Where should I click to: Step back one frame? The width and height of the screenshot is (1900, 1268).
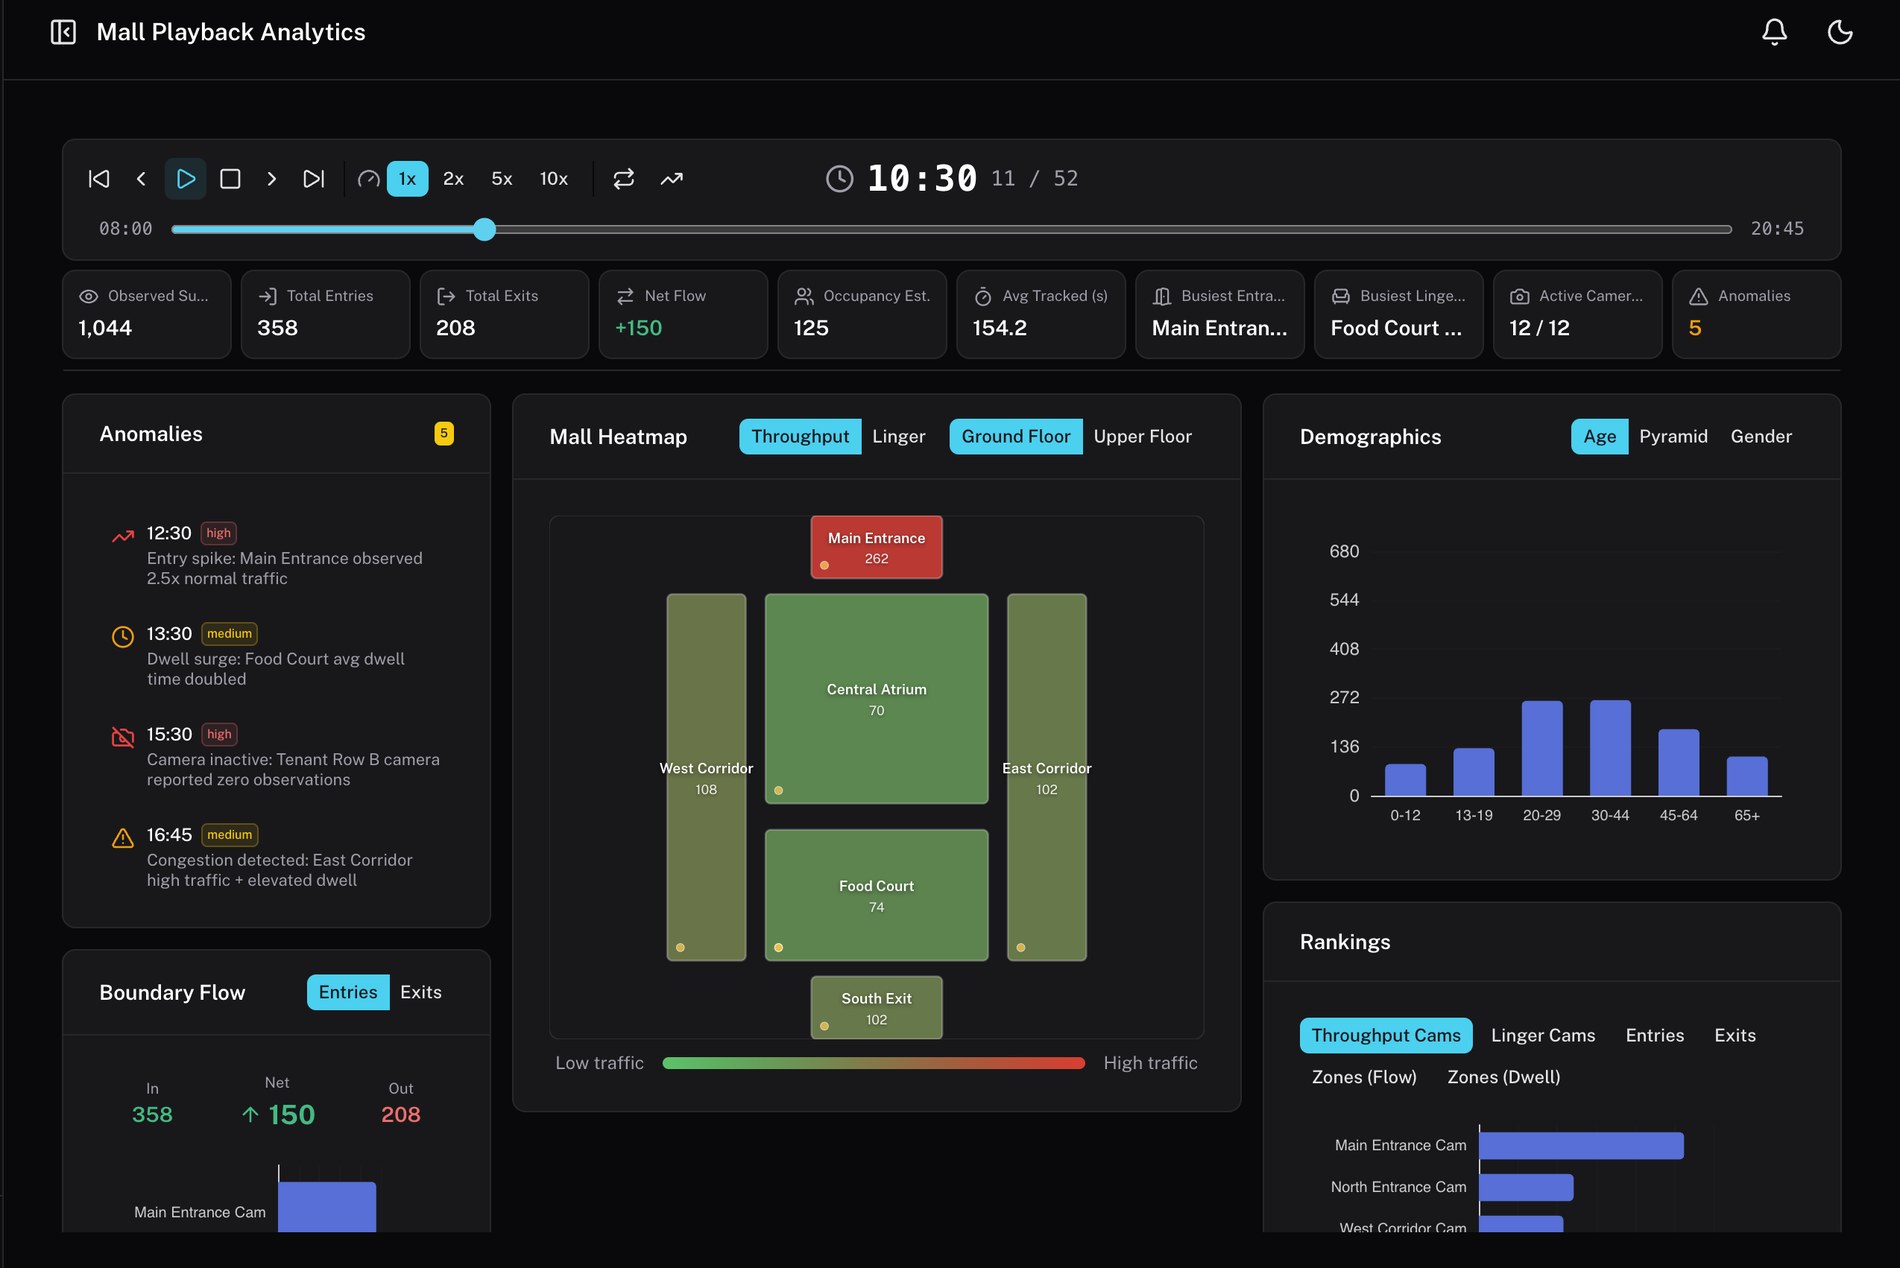[x=141, y=179]
